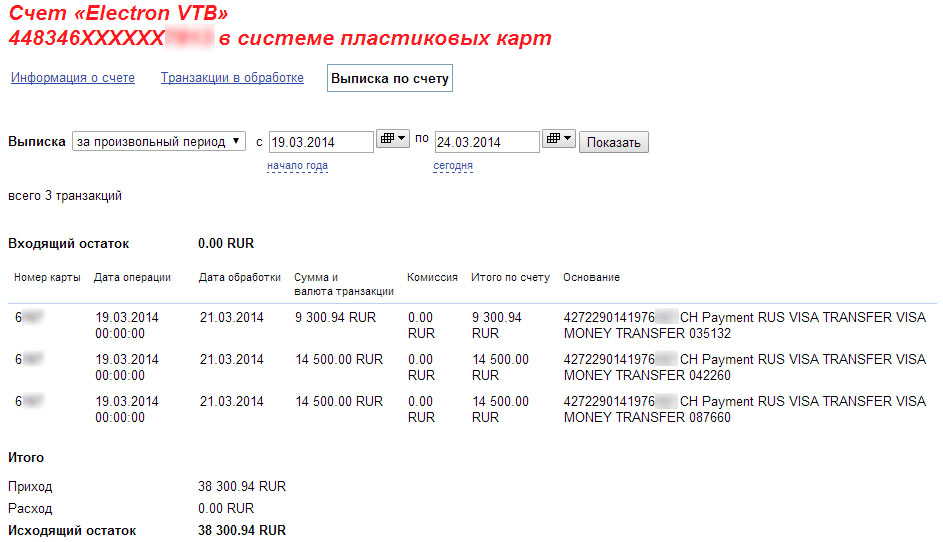Open the end date calendar picker
Screen dimensions: 943x542
[559, 138]
